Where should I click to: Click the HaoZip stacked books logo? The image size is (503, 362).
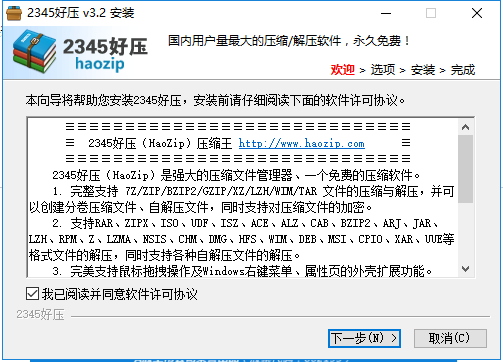pyautogui.click(x=34, y=51)
